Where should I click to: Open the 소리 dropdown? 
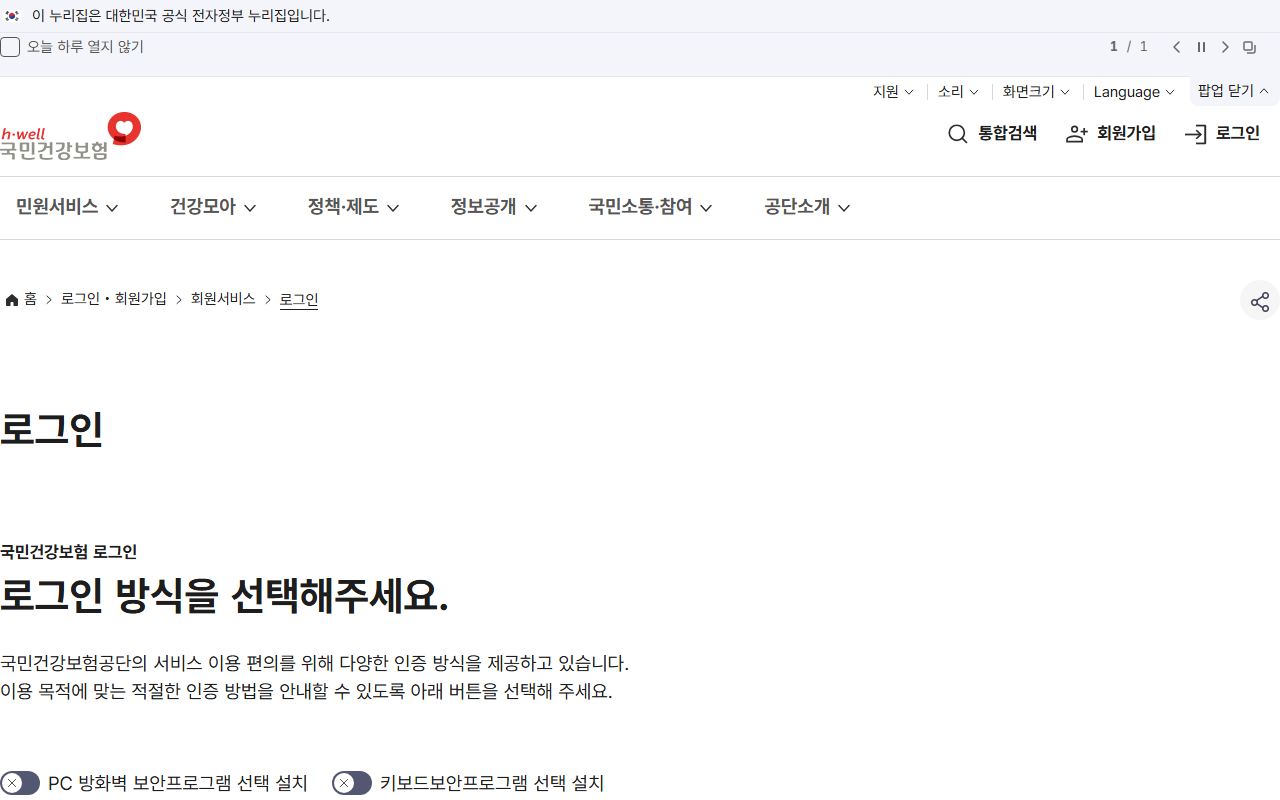tap(957, 92)
